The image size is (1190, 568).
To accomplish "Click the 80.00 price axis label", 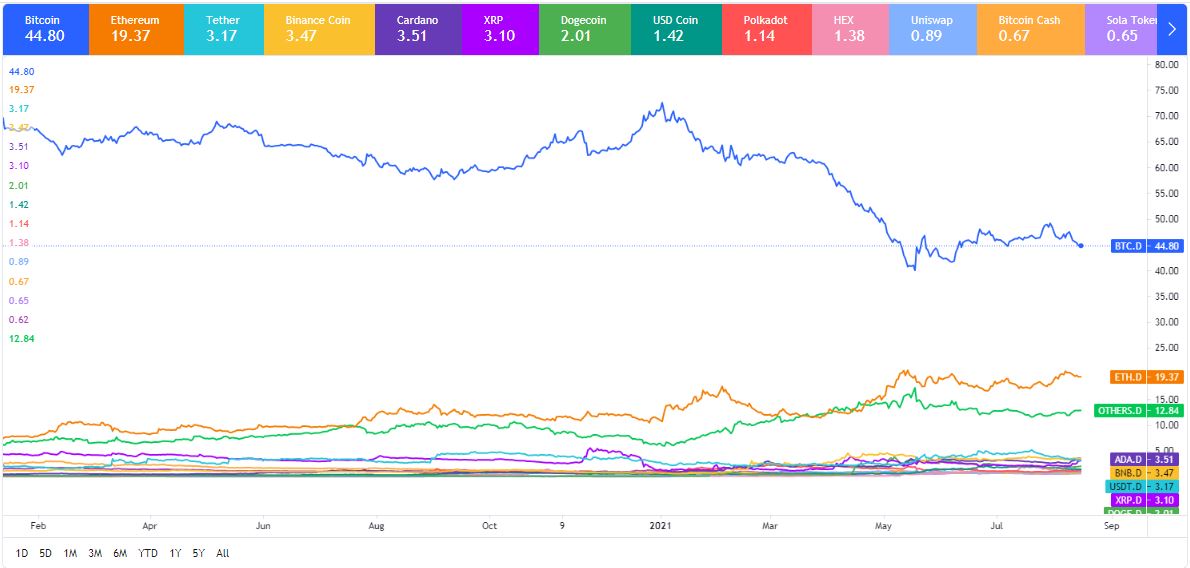I will pos(1165,65).
